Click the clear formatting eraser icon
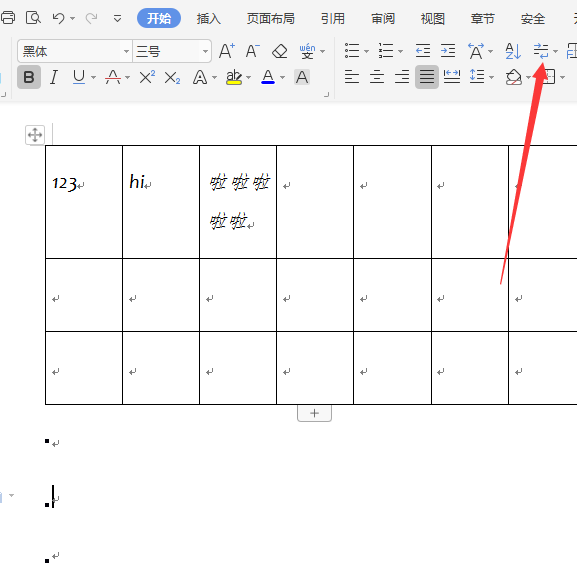Image resolution: width=577 pixels, height=571 pixels. click(x=280, y=51)
